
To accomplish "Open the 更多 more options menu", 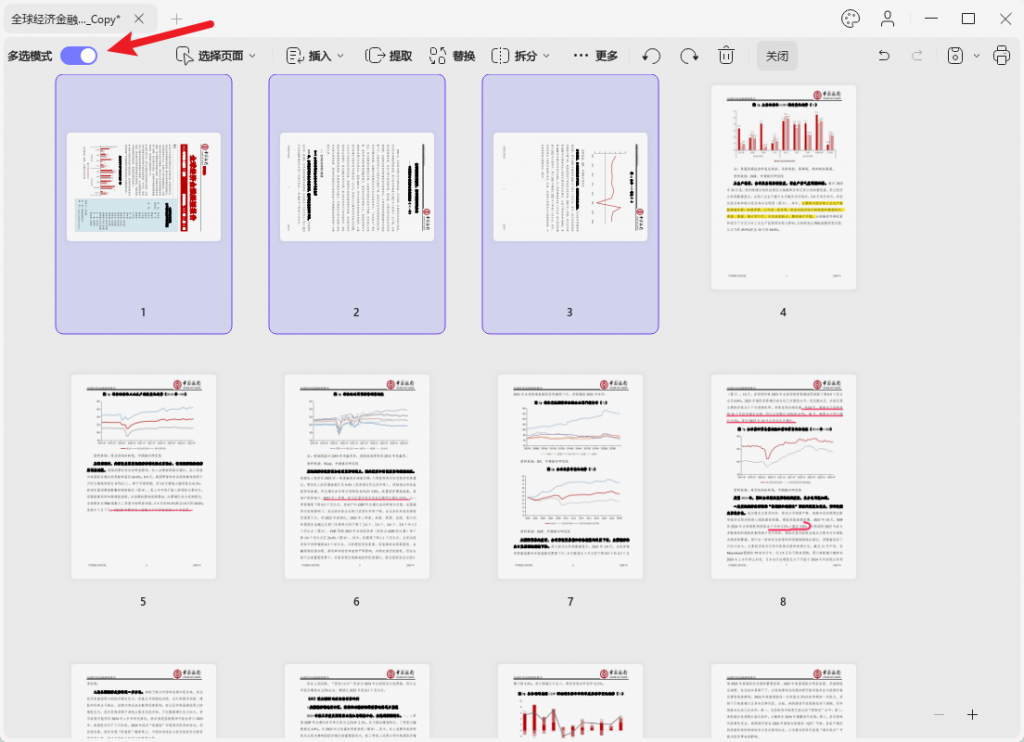I will click(x=596, y=56).
